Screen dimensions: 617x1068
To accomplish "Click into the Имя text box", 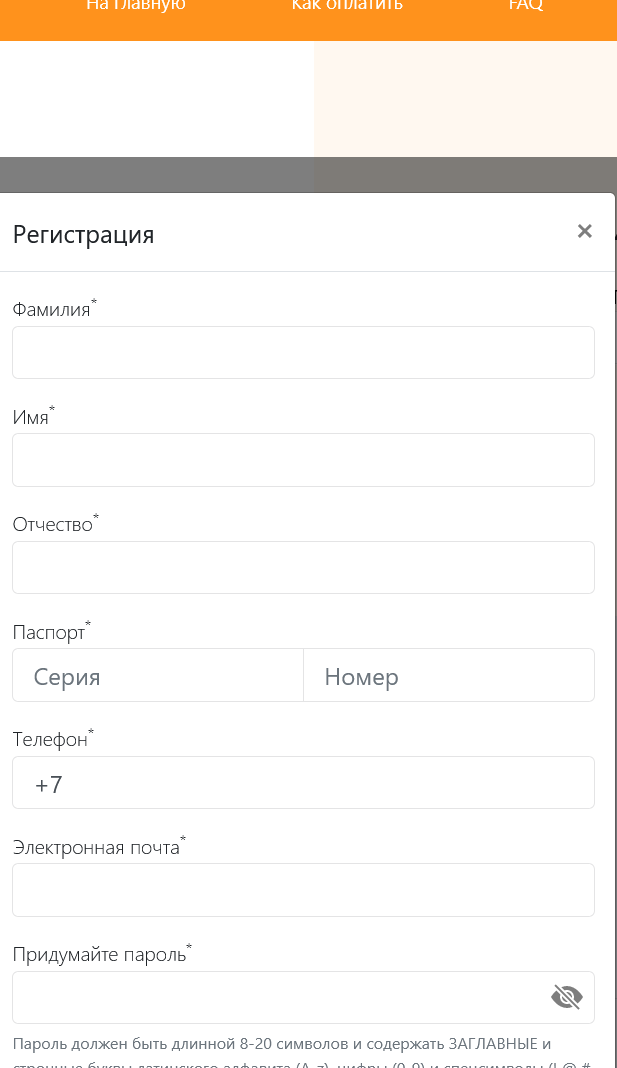I will tap(303, 460).
